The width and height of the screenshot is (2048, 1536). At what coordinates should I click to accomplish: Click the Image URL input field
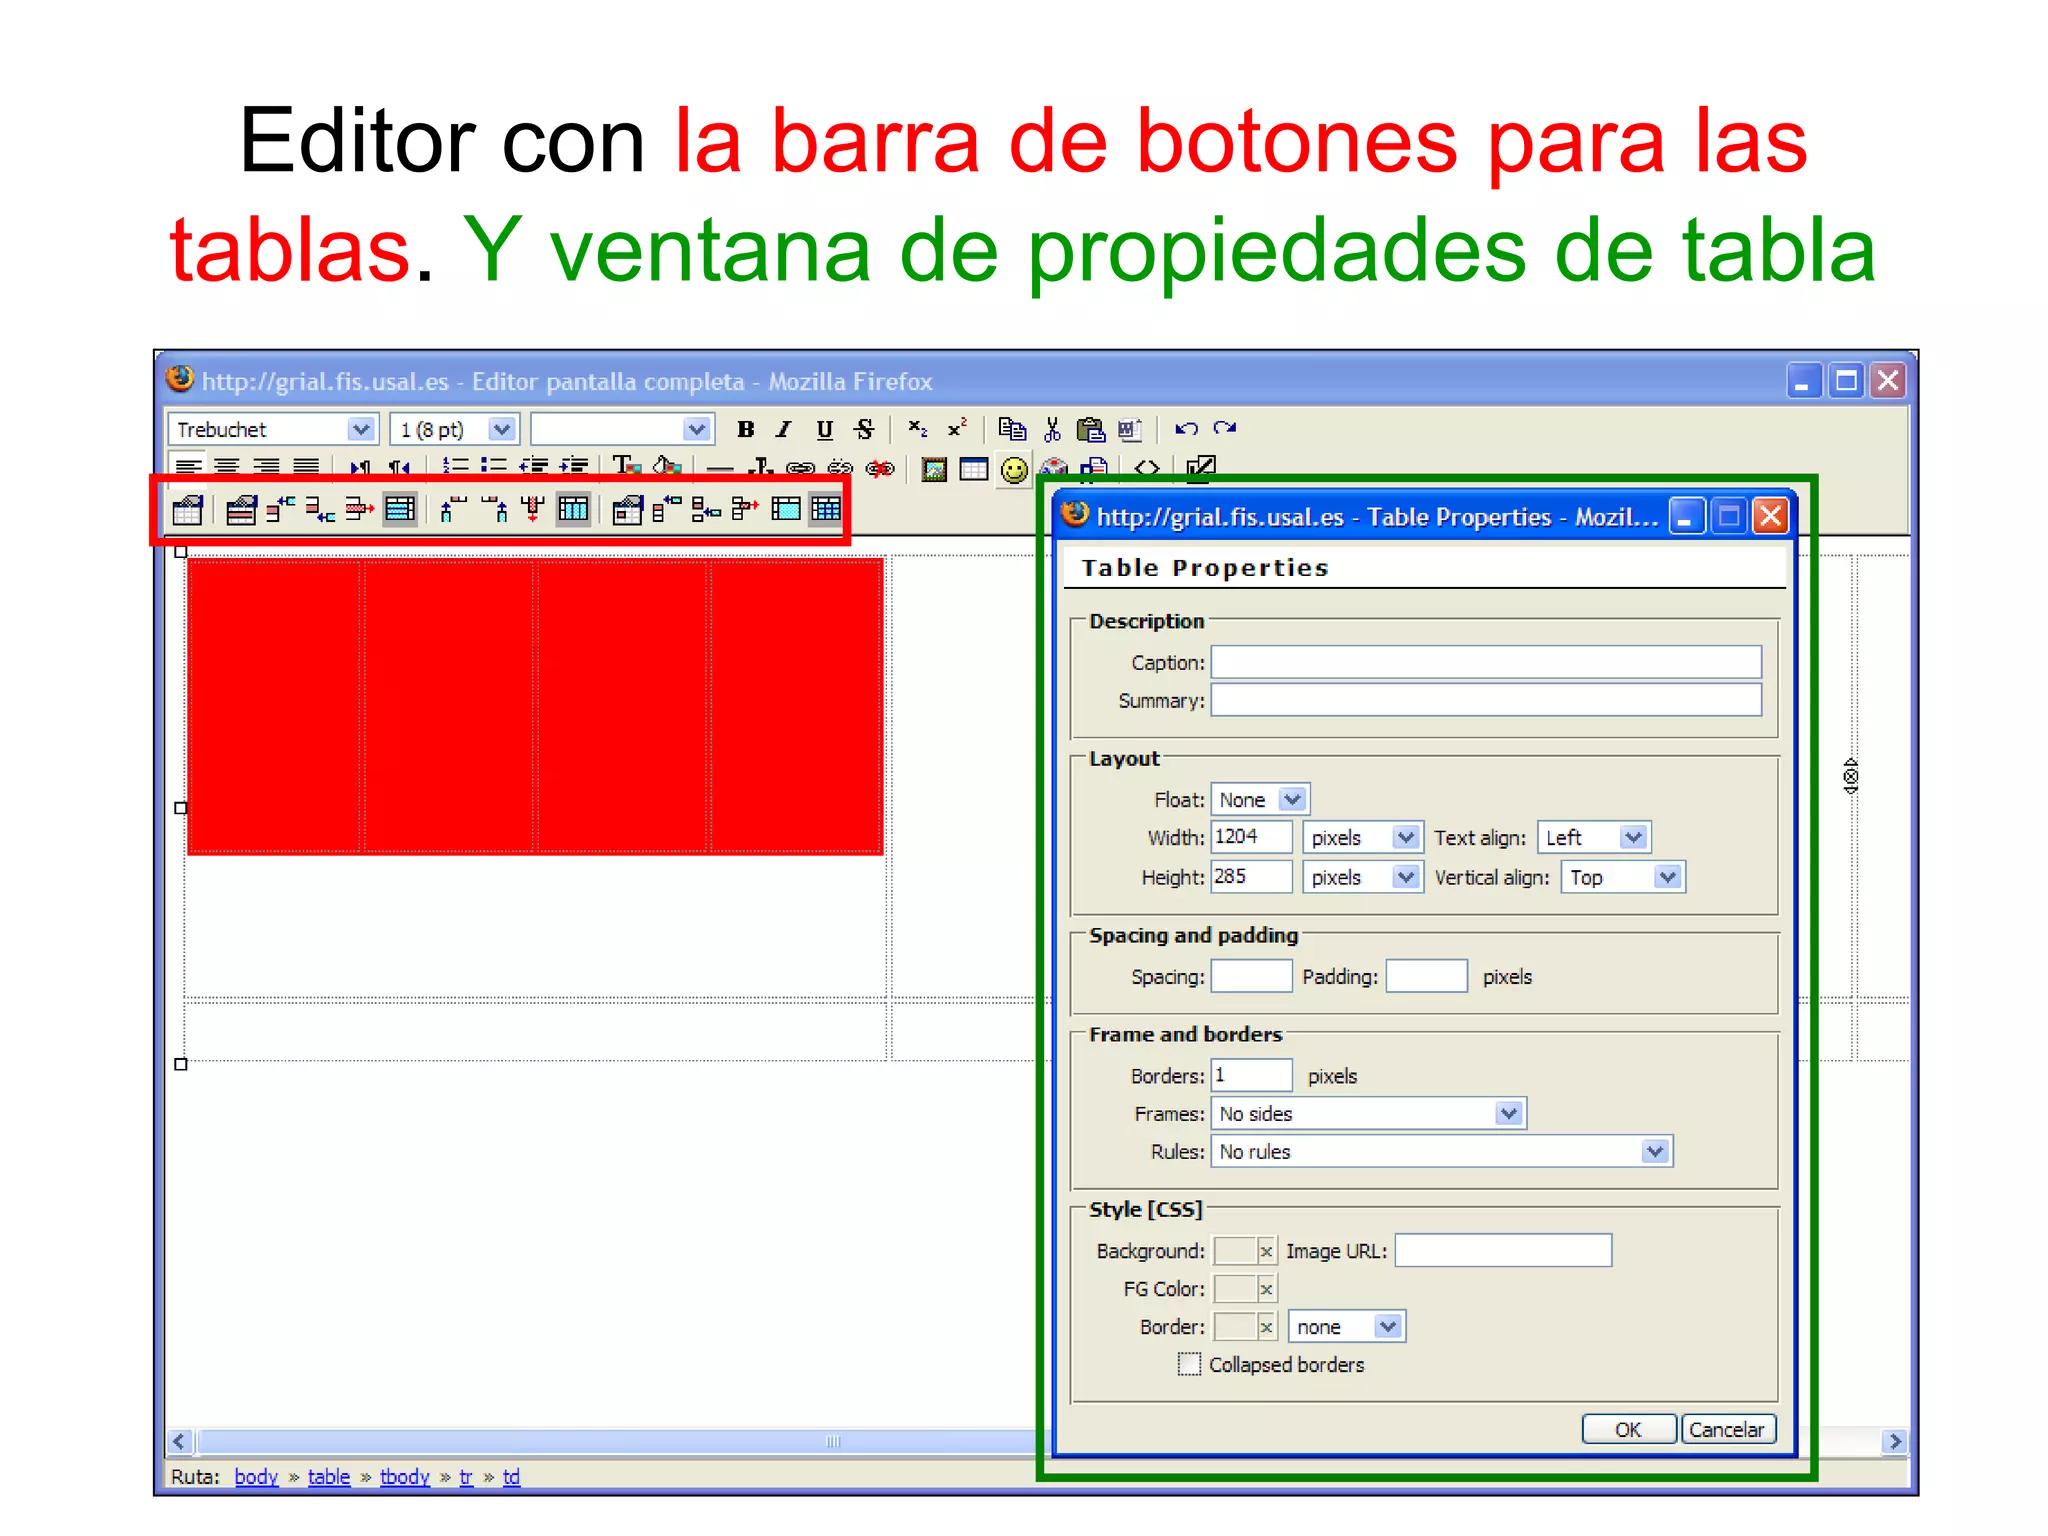[x=1503, y=1251]
